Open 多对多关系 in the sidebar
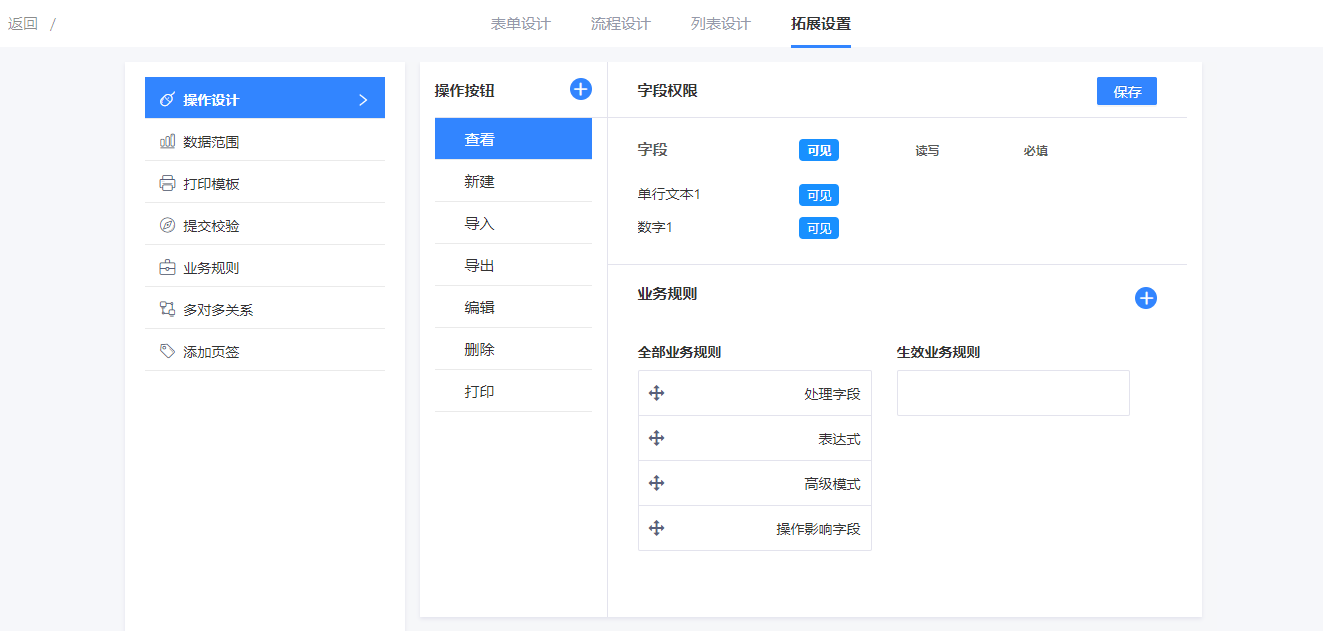Viewport: 1323px width, 631px height. pyautogui.click(x=218, y=310)
